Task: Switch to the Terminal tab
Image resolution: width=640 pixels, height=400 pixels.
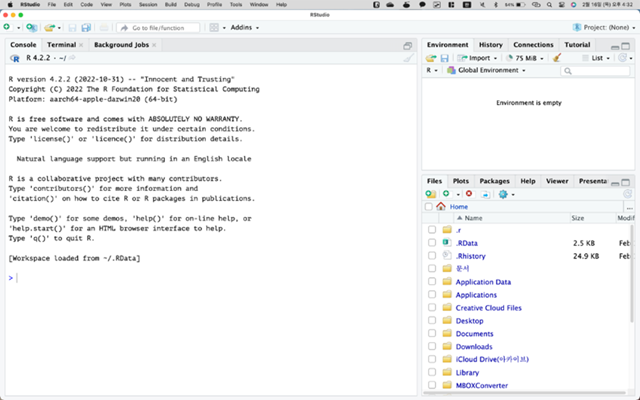Action: [x=61, y=45]
